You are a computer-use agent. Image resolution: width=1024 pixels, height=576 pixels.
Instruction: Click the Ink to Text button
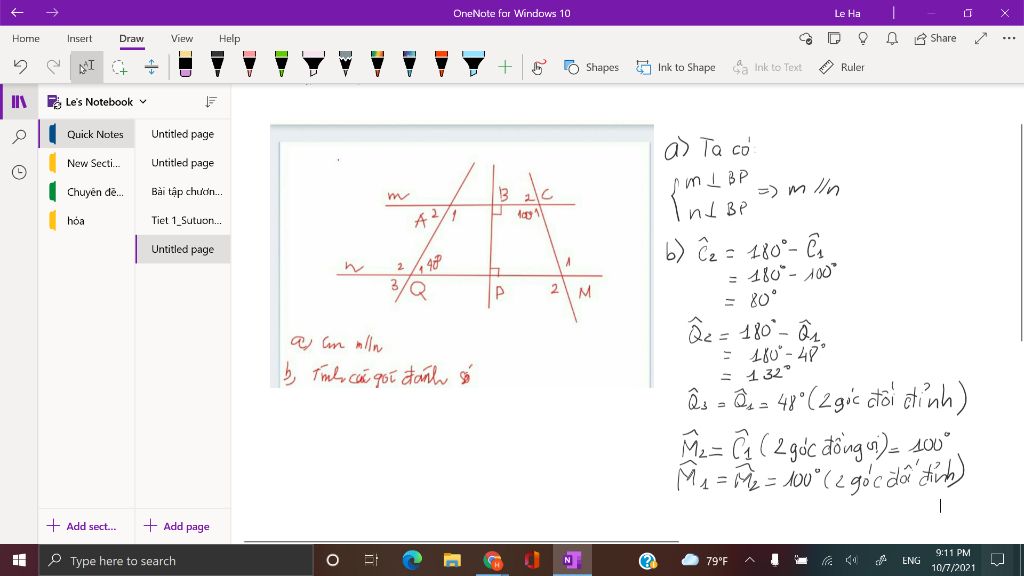767,67
